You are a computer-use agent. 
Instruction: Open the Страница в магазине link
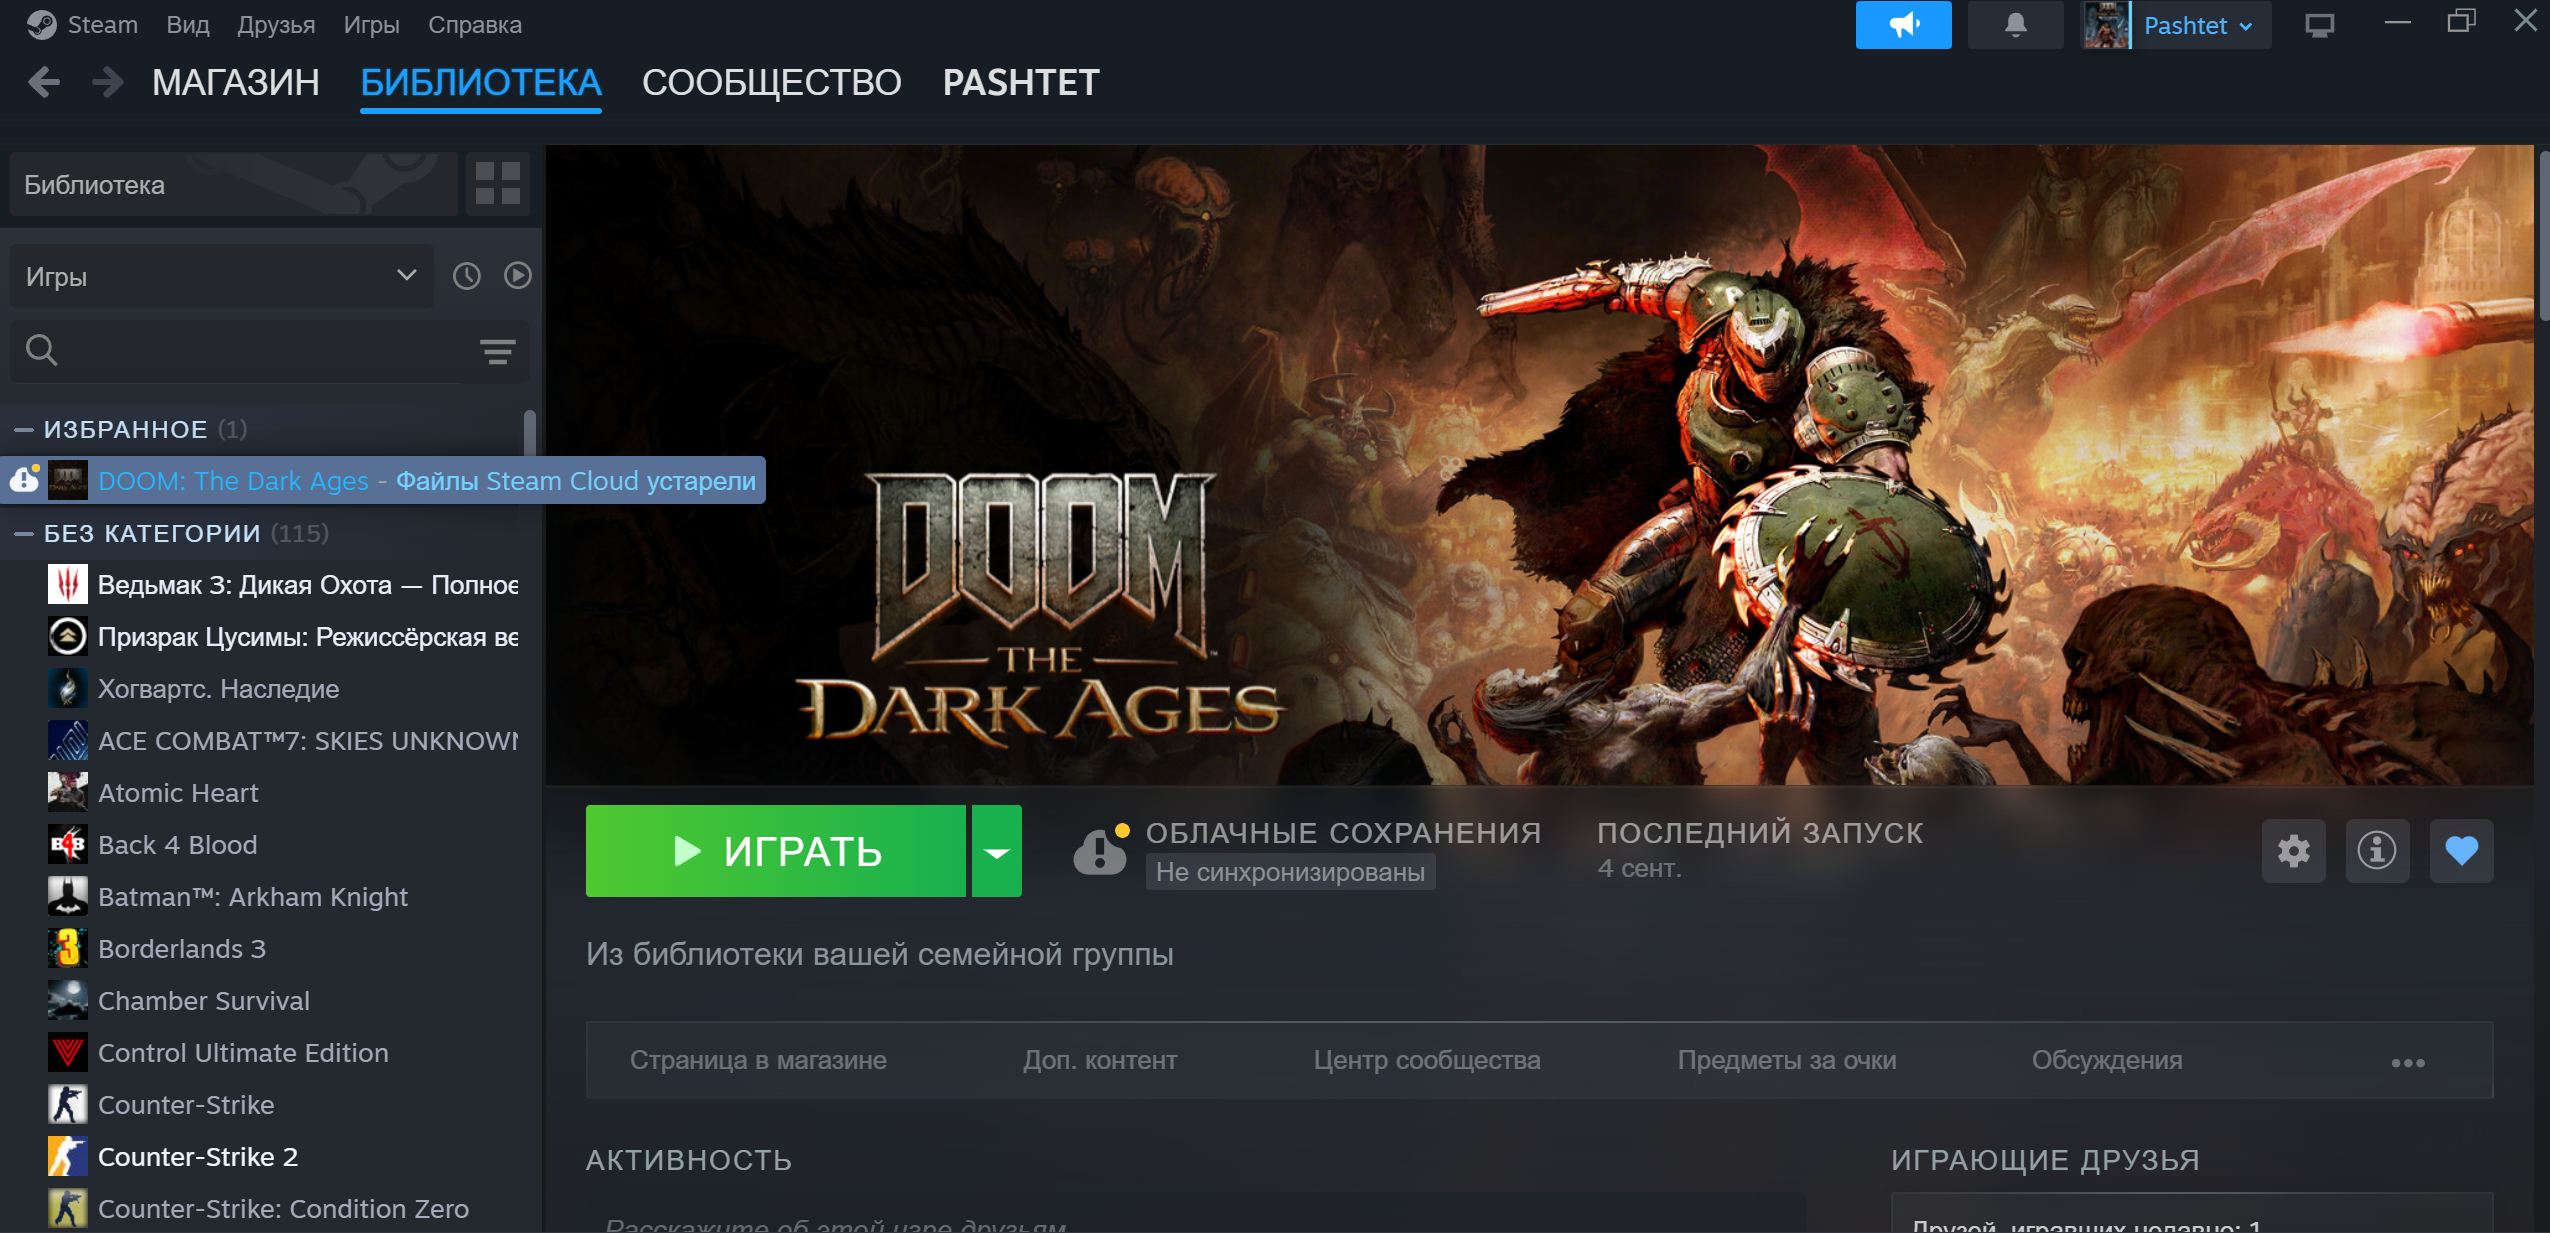point(758,1060)
